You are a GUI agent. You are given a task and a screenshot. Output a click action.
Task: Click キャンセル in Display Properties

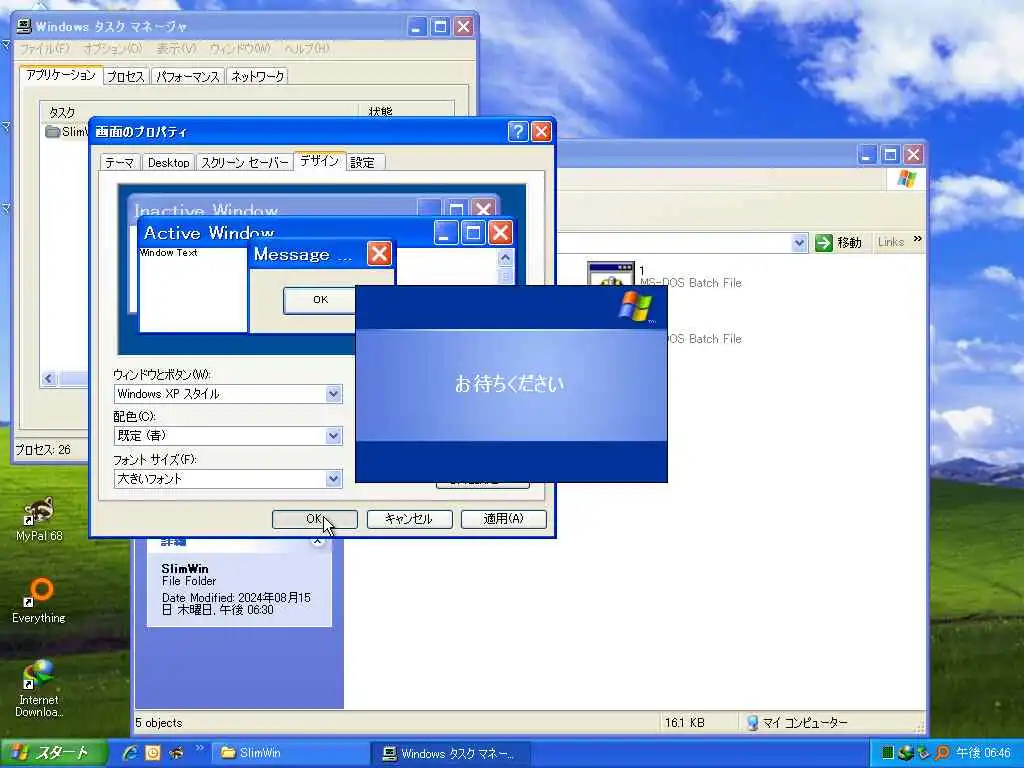[409, 519]
